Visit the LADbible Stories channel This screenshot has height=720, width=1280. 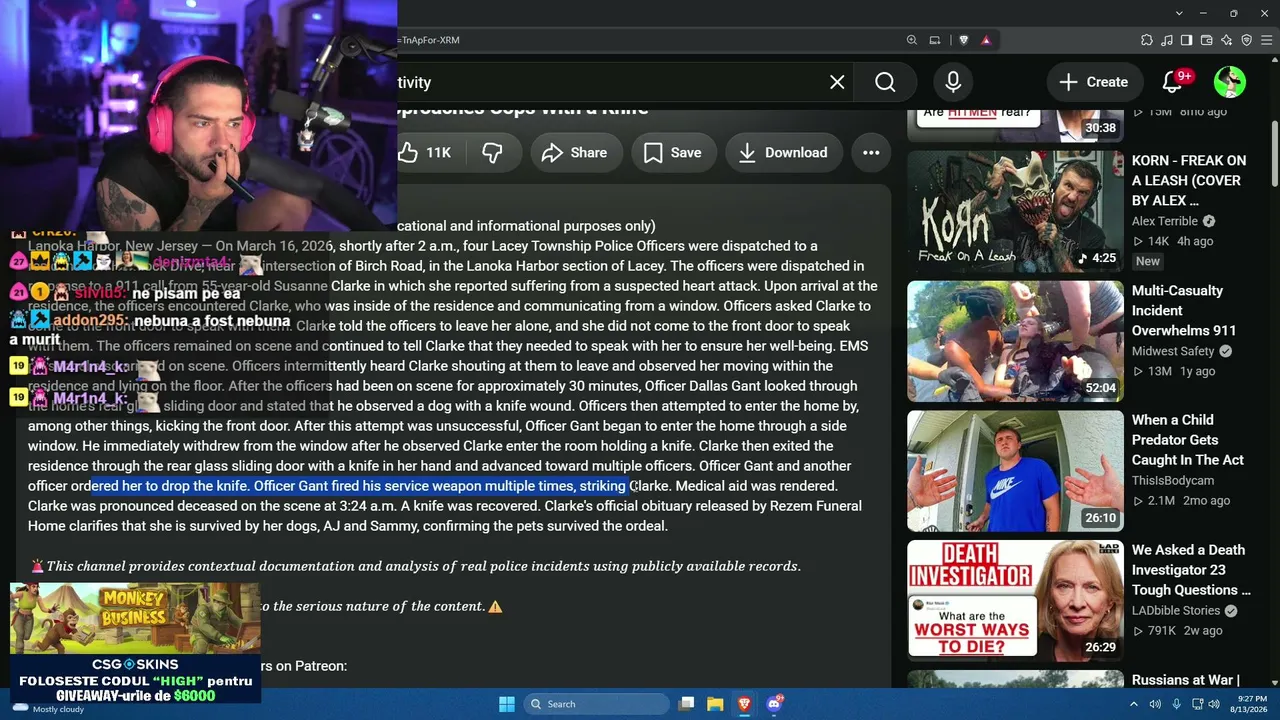coord(1176,611)
